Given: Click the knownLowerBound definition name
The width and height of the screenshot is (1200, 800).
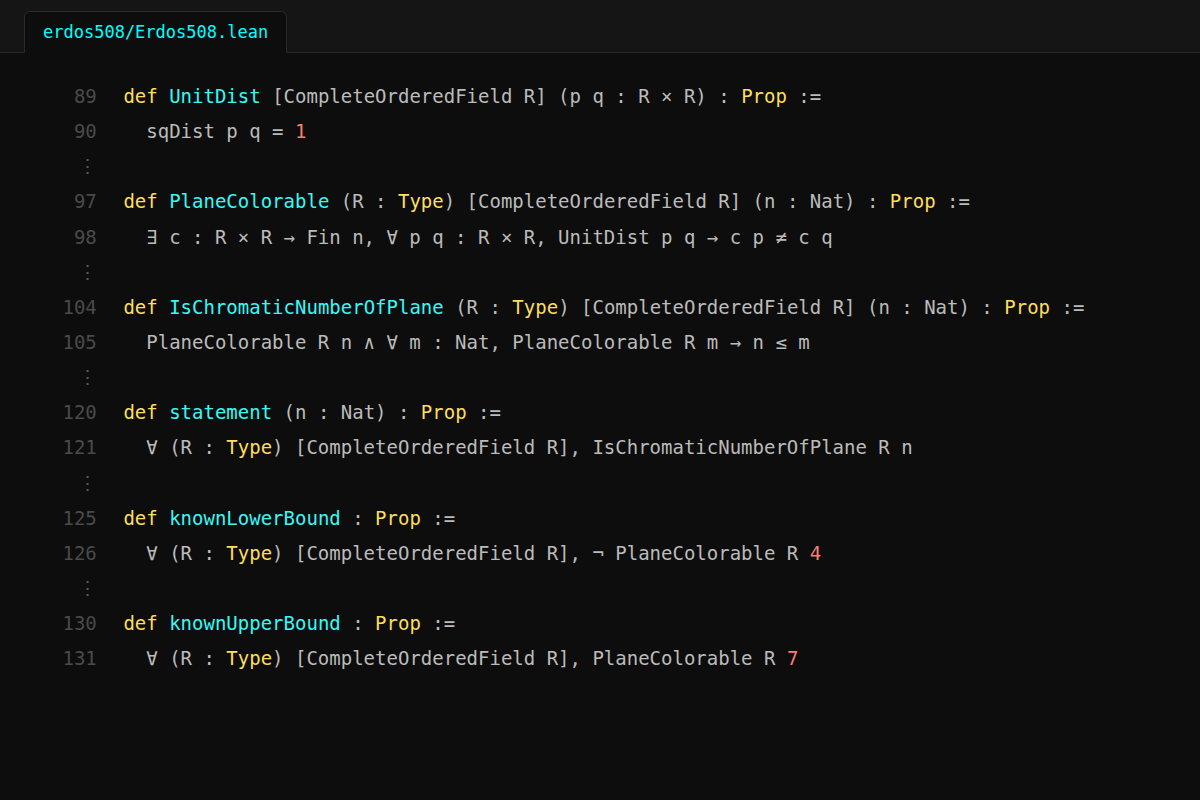Looking at the screenshot, I should 255,518.
